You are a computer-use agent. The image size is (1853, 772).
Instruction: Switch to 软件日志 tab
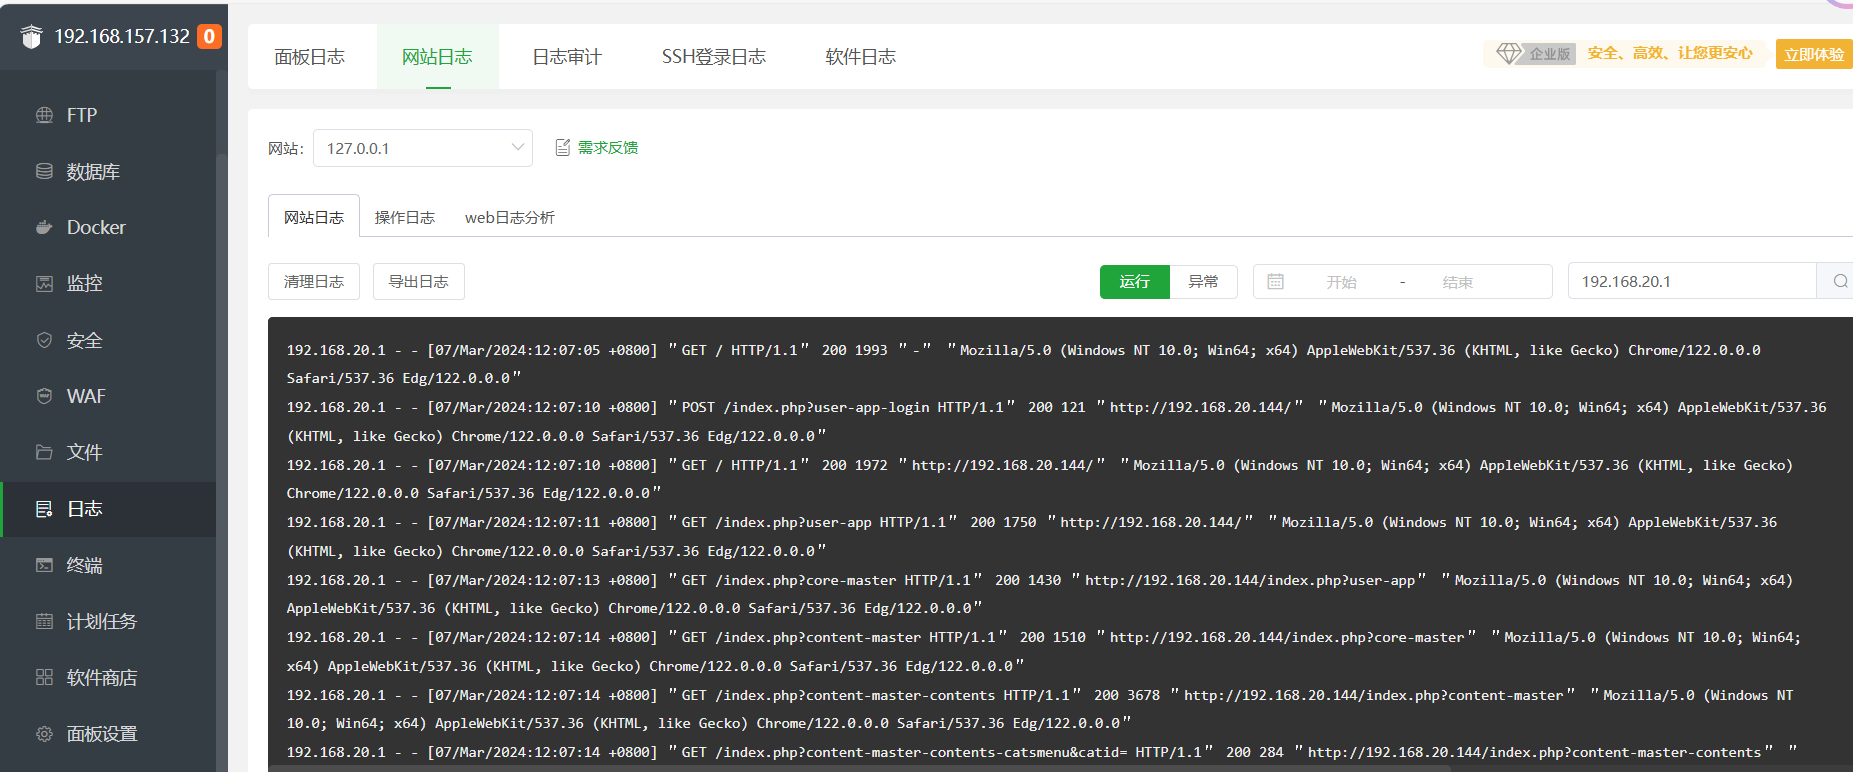(x=861, y=57)
